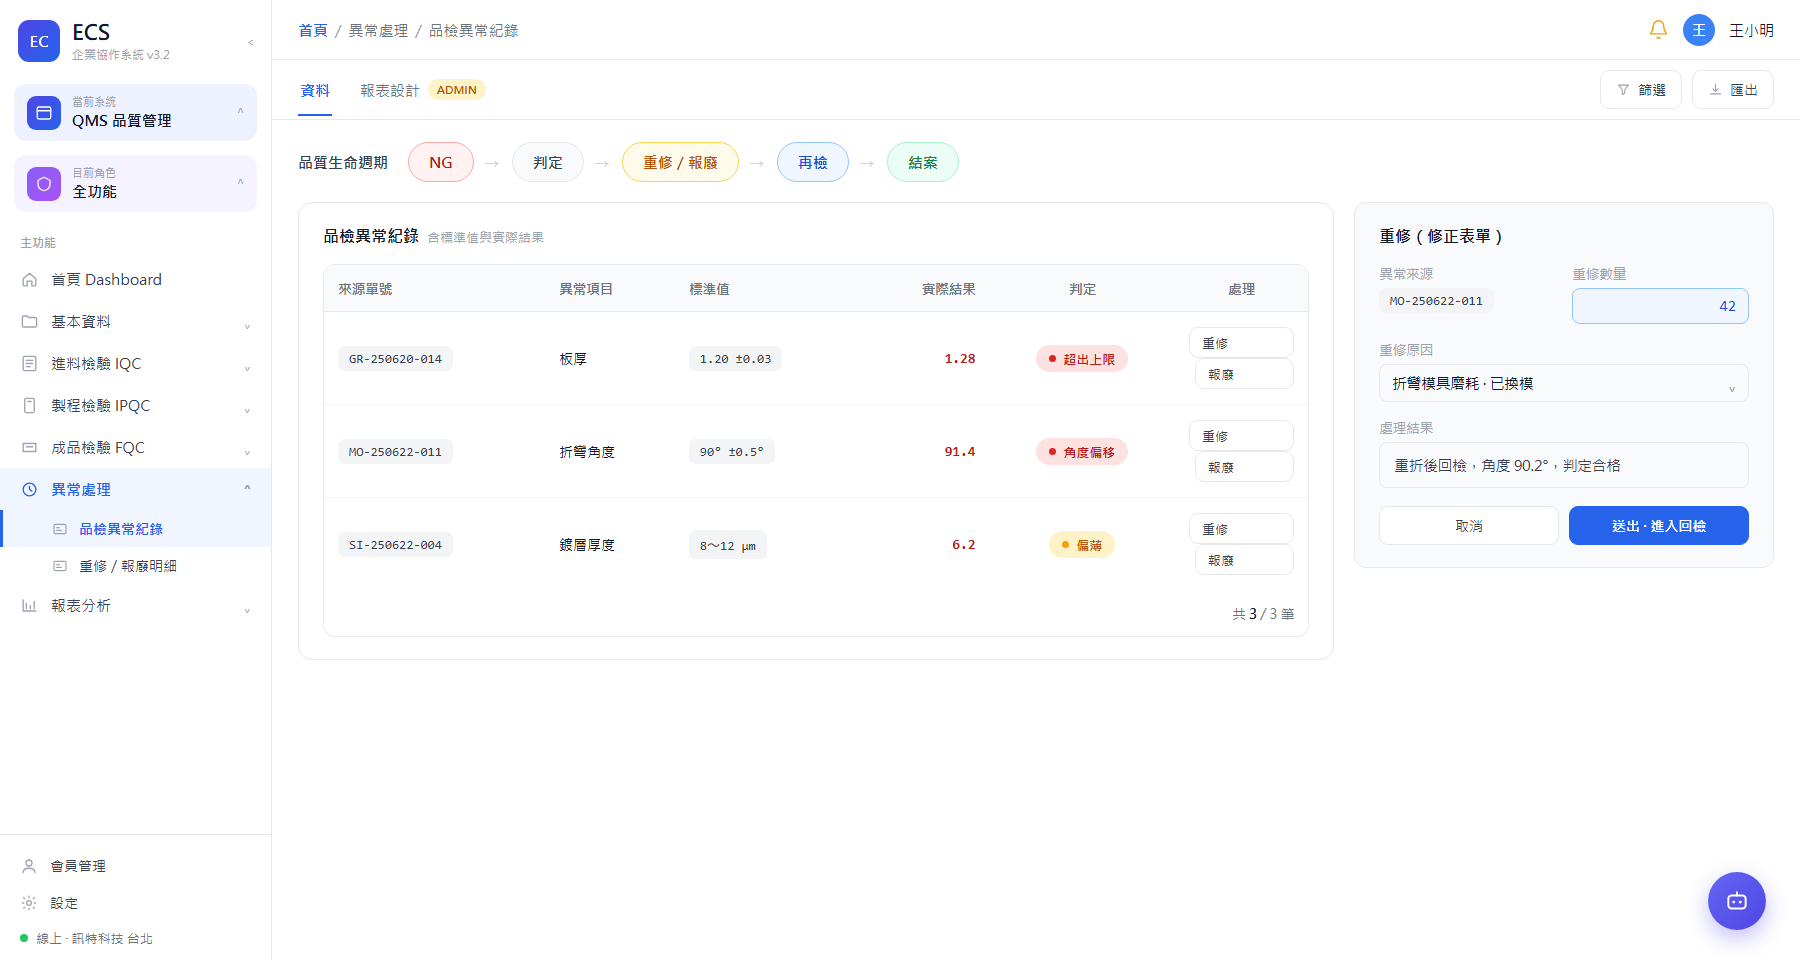Click the clock icon for 異常處理

point(30,490)
